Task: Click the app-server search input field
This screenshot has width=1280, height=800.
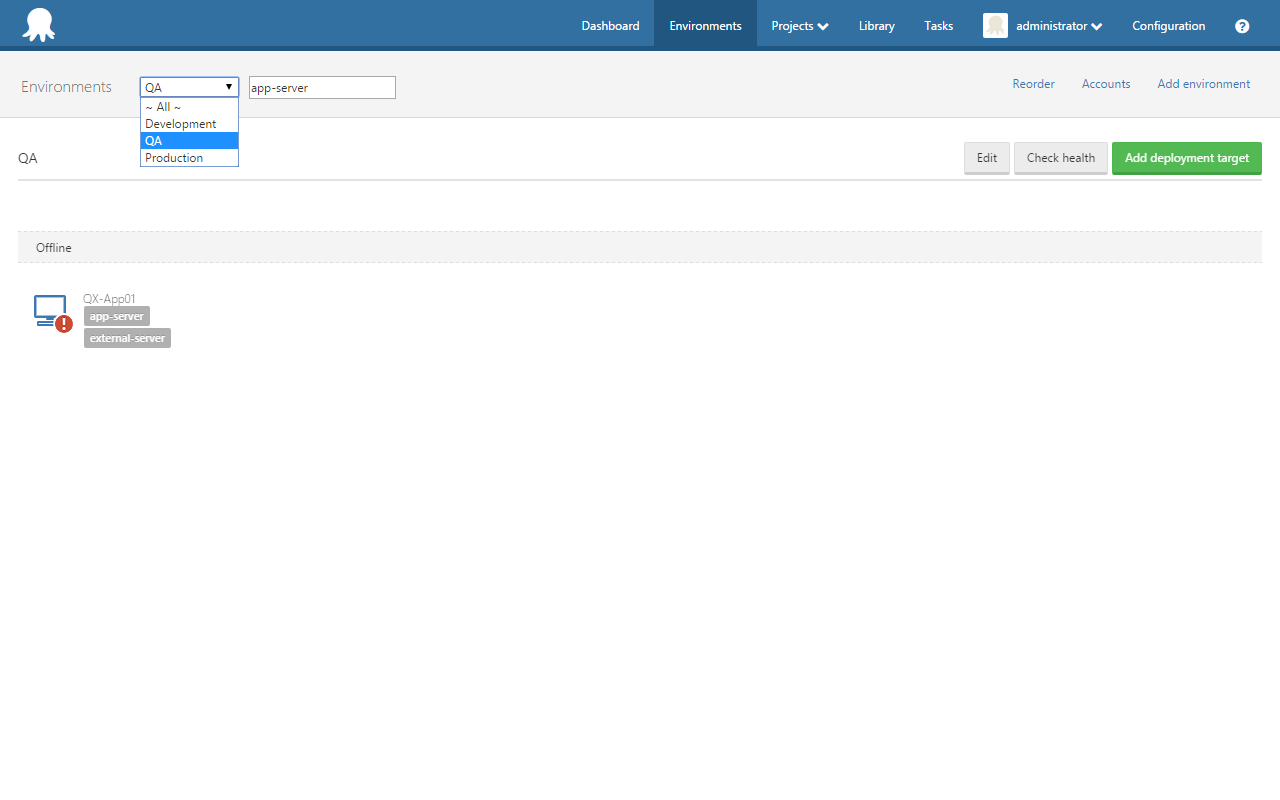Action: (x=321, y=87)
